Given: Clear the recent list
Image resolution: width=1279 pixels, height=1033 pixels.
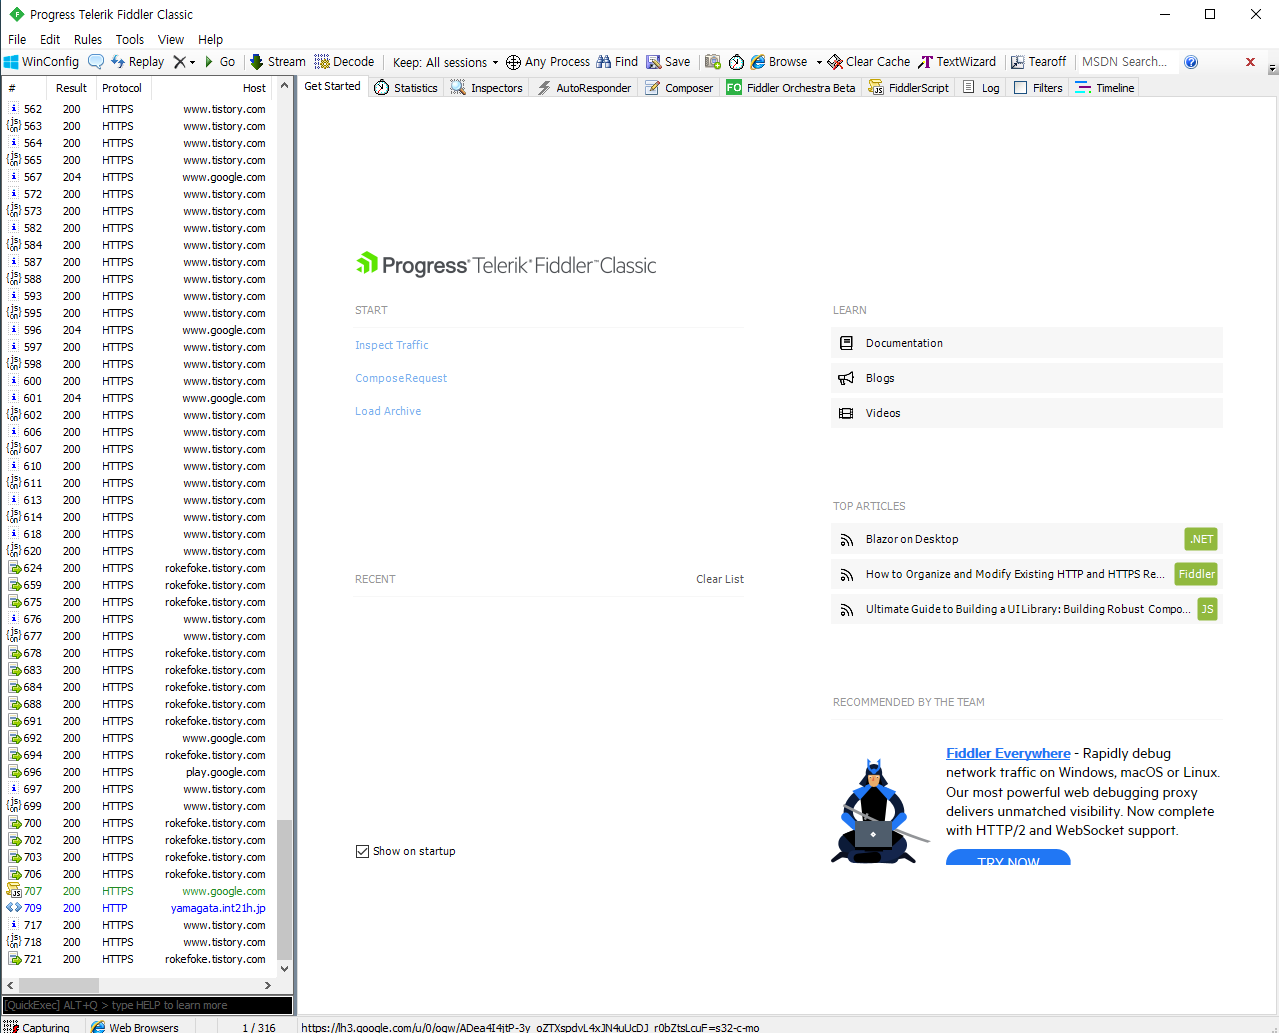Looking at the screenshot, I should (x=720, y=579).
